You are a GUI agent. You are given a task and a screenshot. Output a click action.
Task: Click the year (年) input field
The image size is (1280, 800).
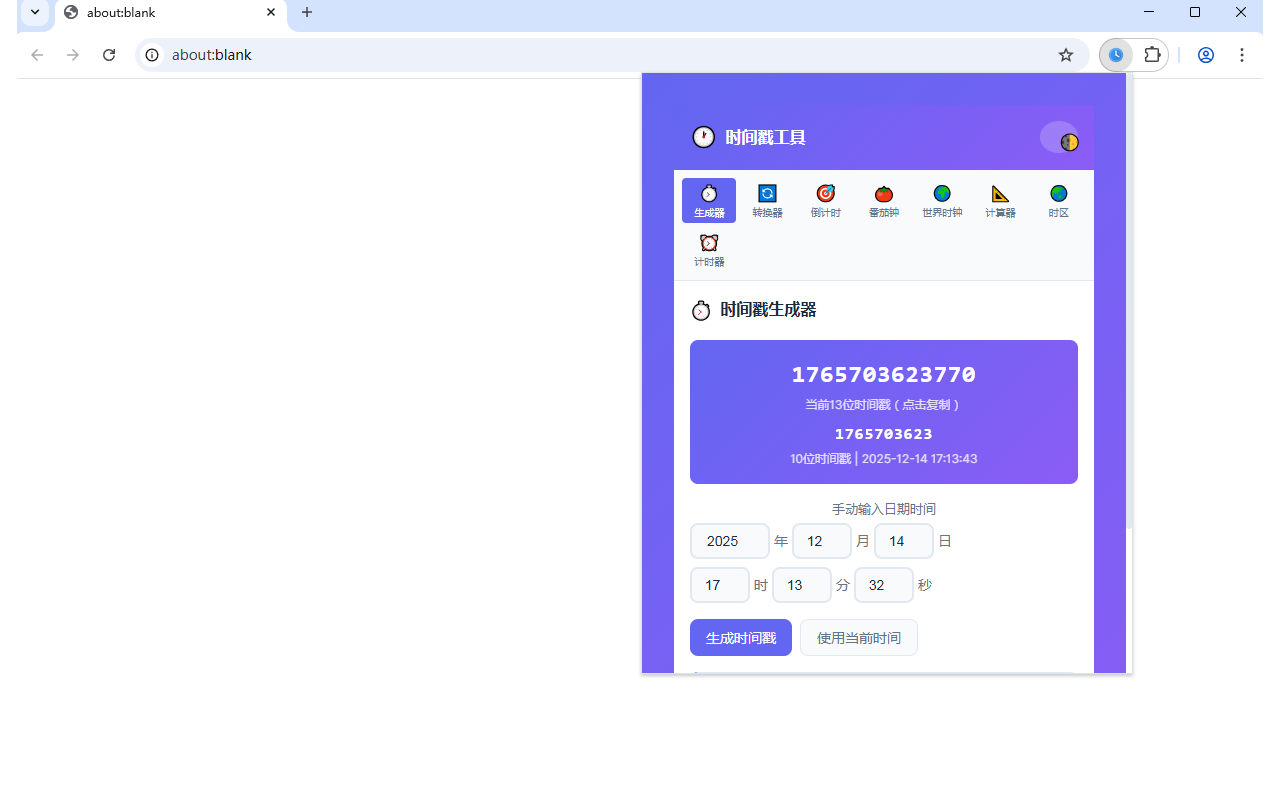729,540
